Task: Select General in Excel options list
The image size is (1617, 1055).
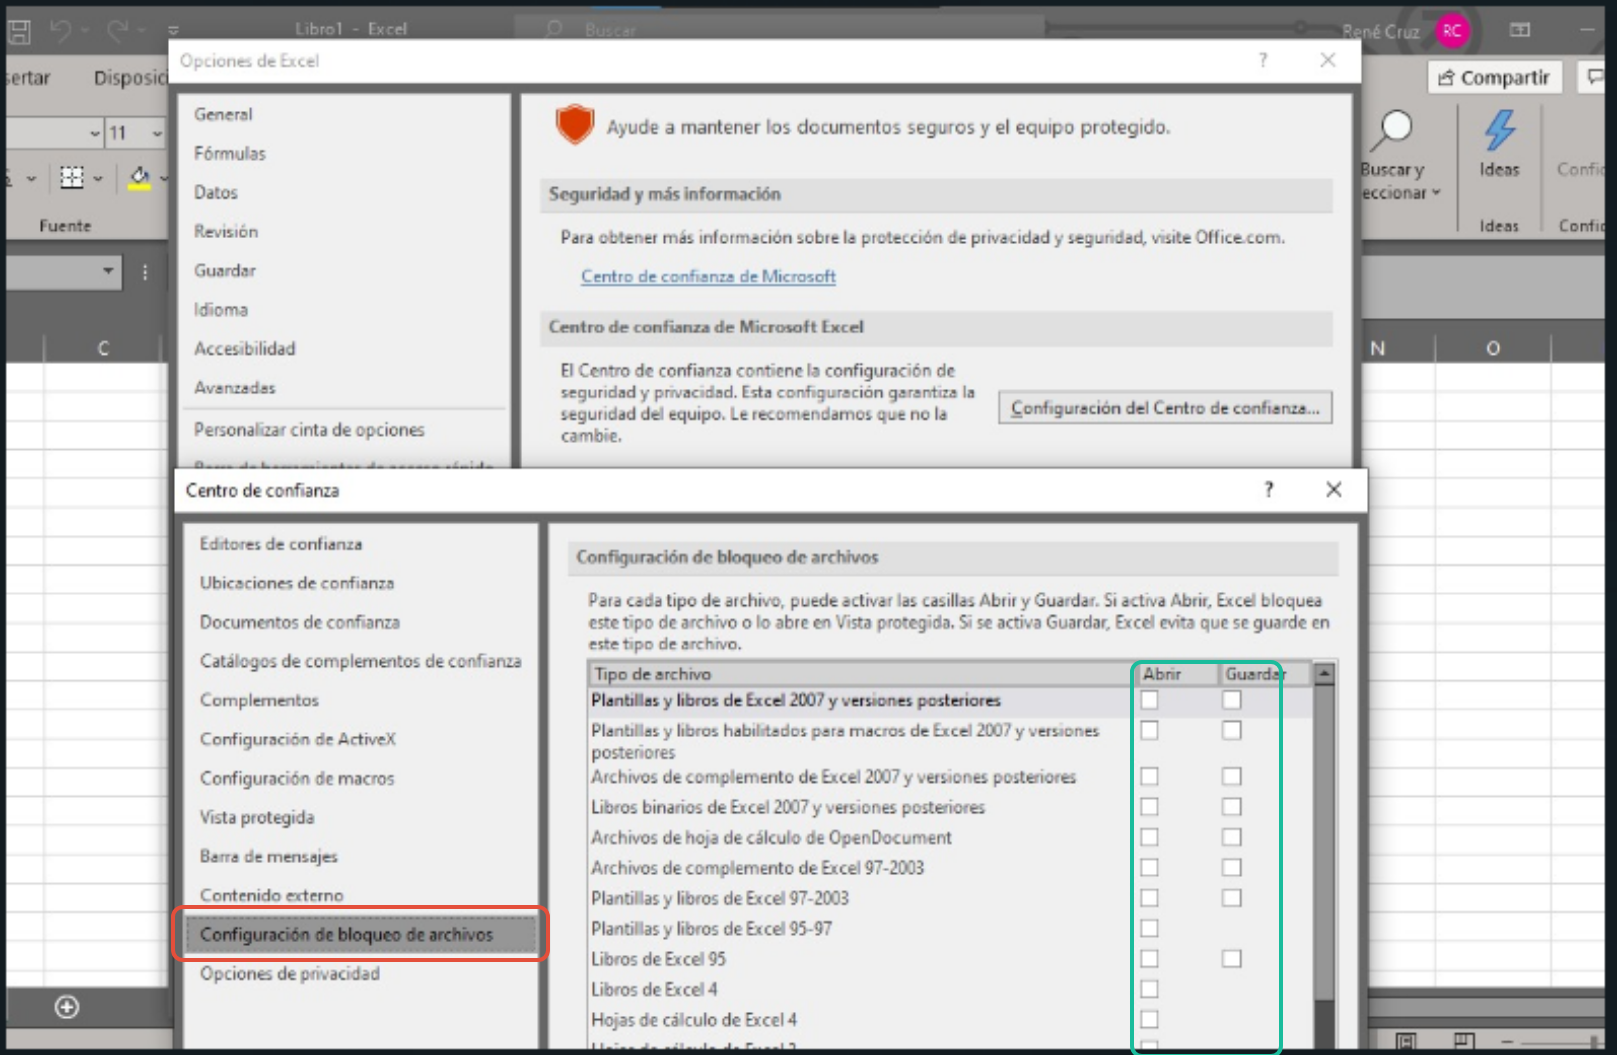Action: click(223, 114)
